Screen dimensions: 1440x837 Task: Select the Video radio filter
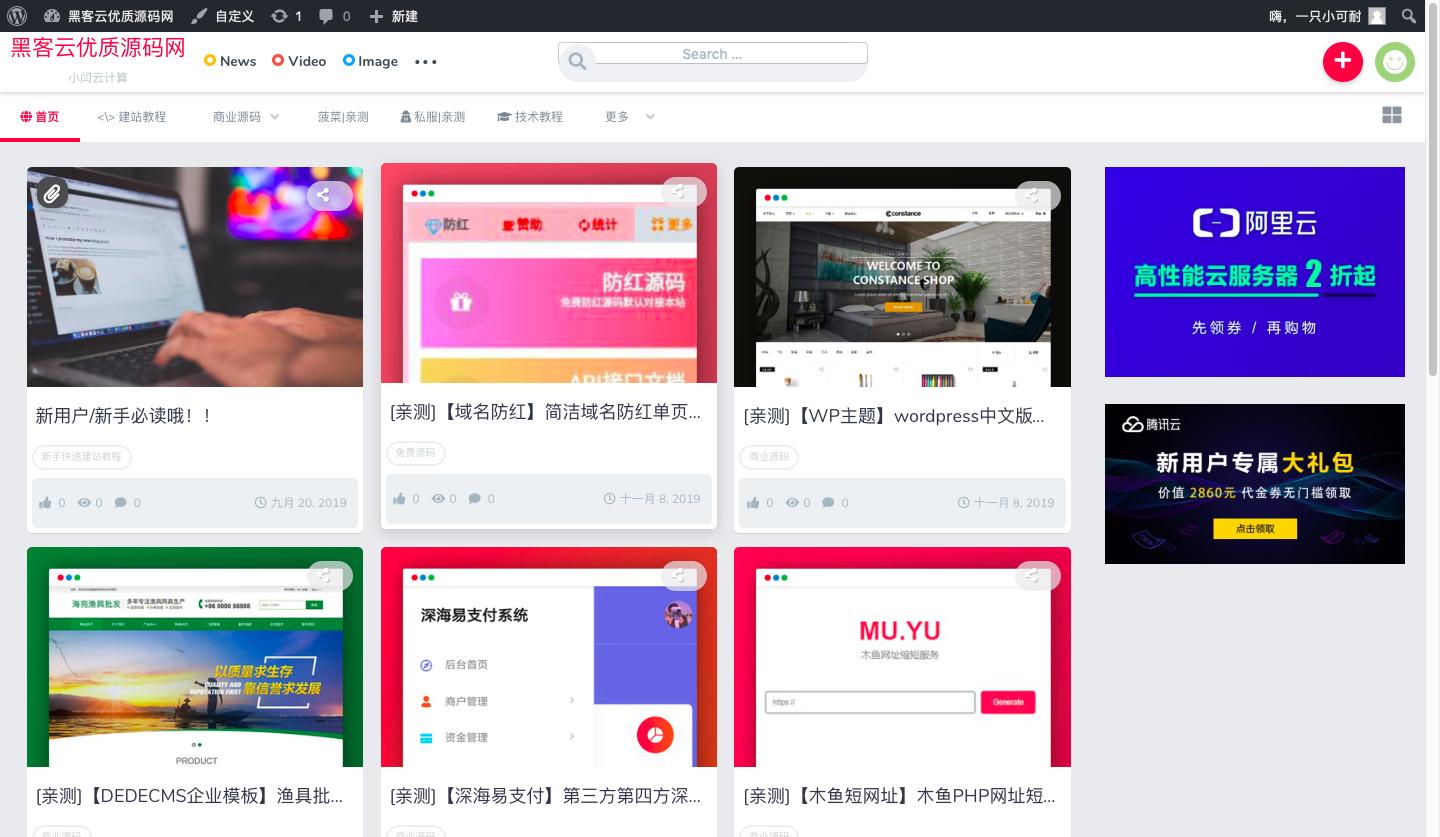[278, 61]
